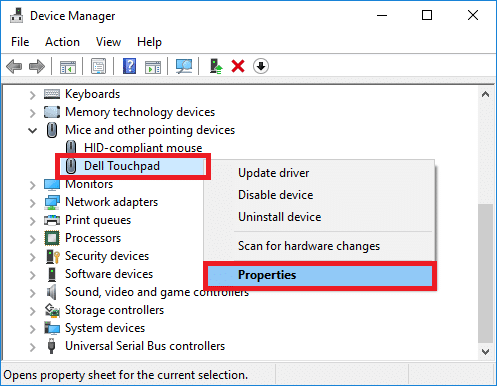Image resolution: width=497 pixels, height=386 pixels.
Task: Click the Mice and other pointing devices icon
Action: [x=52, y=130]
